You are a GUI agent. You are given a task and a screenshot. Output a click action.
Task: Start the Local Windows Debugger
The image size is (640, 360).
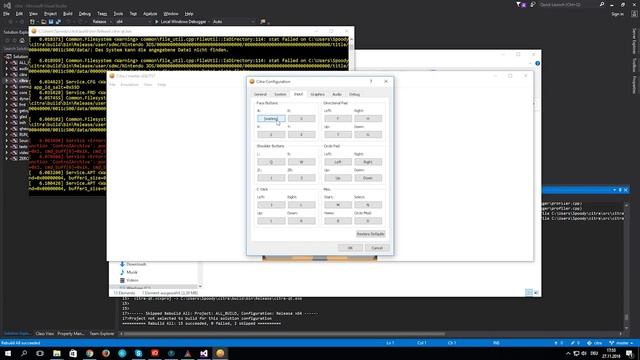point(182,22)
